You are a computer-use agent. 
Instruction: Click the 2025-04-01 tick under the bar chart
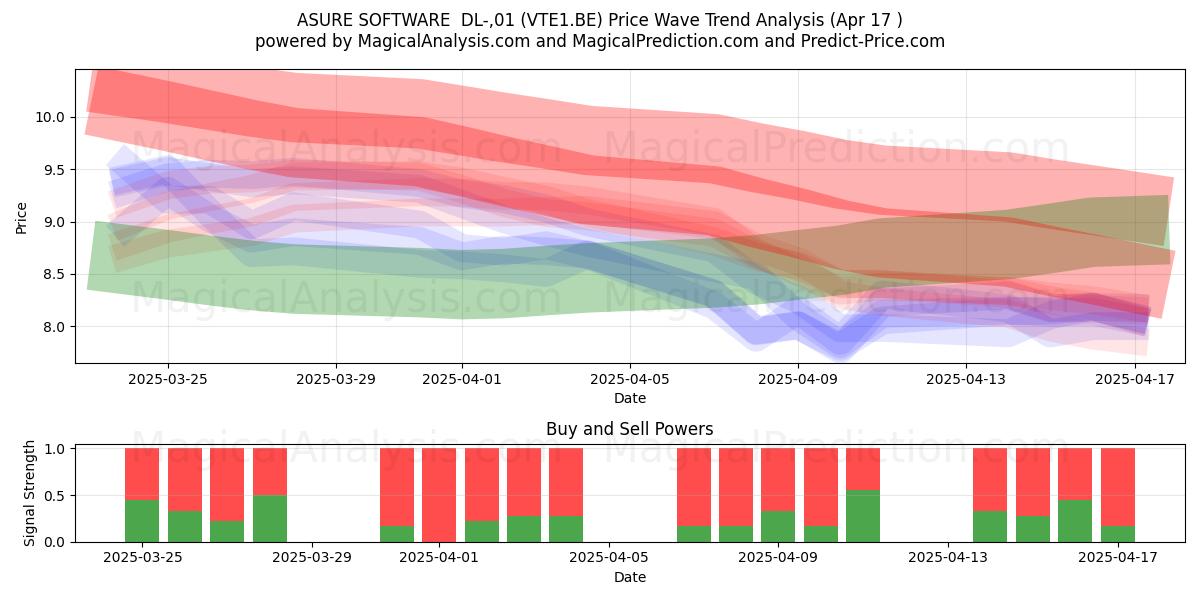click(x=439, y=558)
